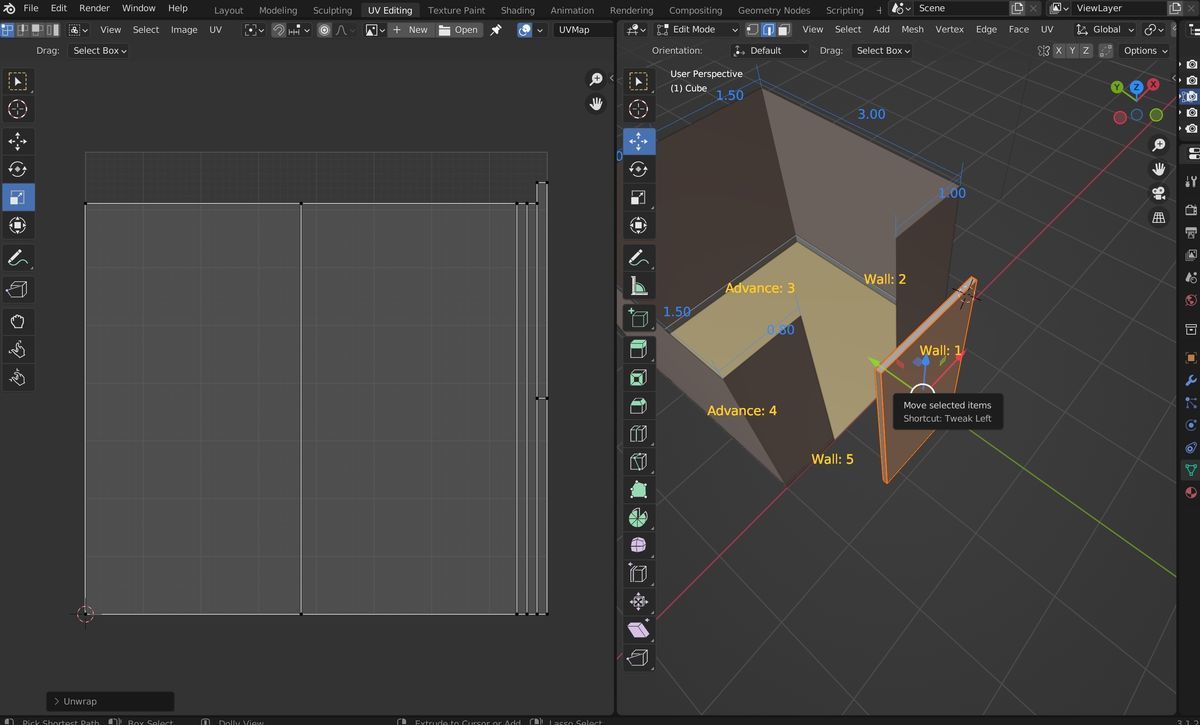1200x725 pixels.
Task: Switch to orthographic grid view icon
Action: (x=1159, y=217)
